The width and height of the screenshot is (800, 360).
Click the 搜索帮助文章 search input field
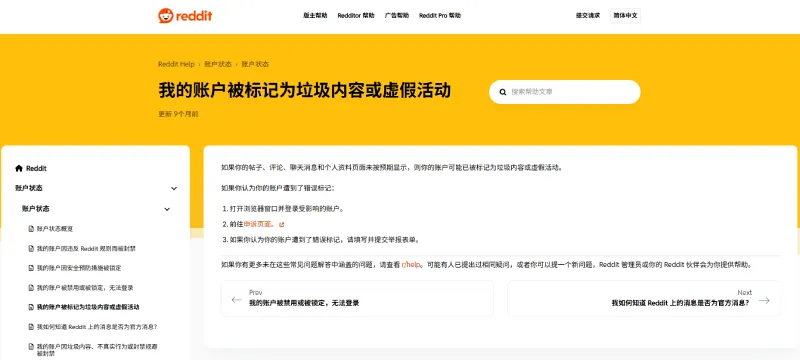pos(565,92)
